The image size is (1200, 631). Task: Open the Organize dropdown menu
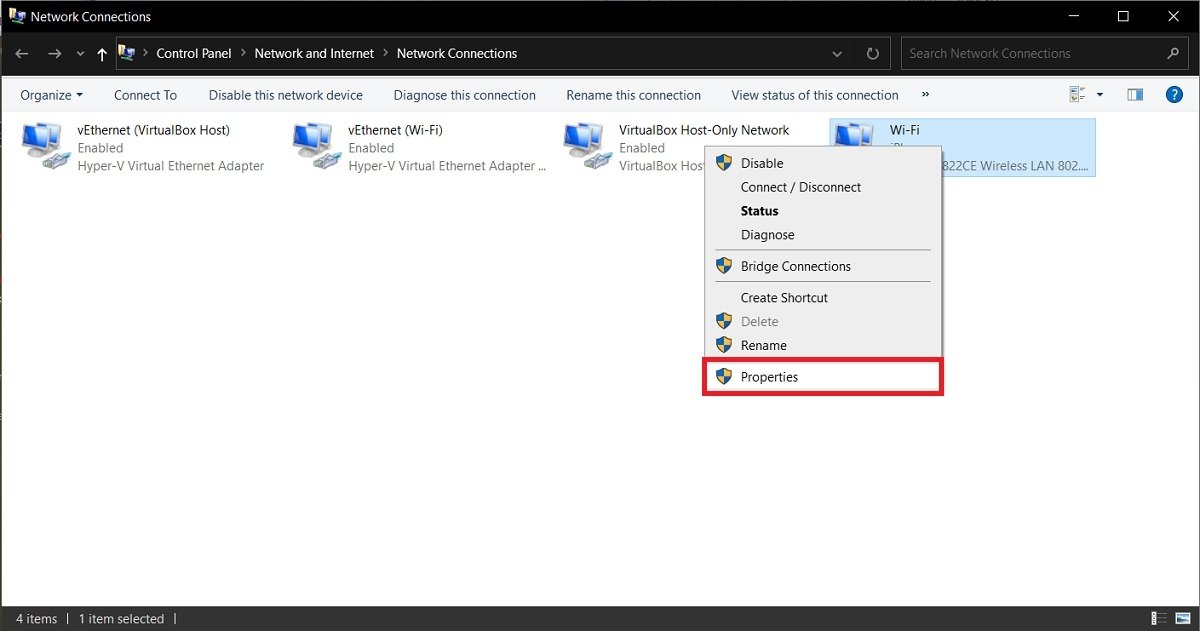pos(52,95)
